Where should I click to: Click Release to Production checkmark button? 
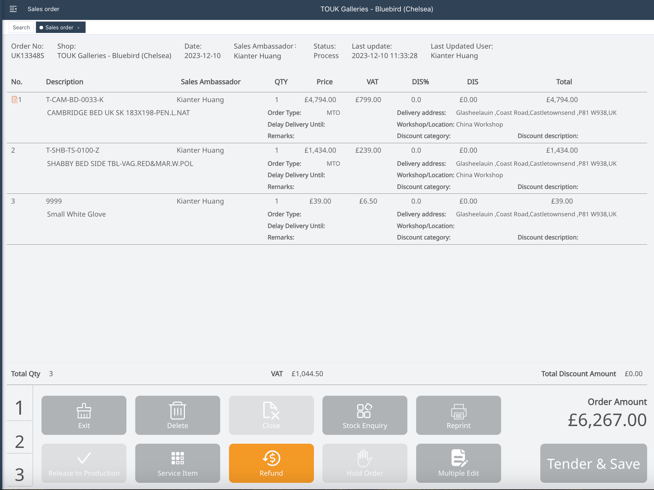[84, 463]
